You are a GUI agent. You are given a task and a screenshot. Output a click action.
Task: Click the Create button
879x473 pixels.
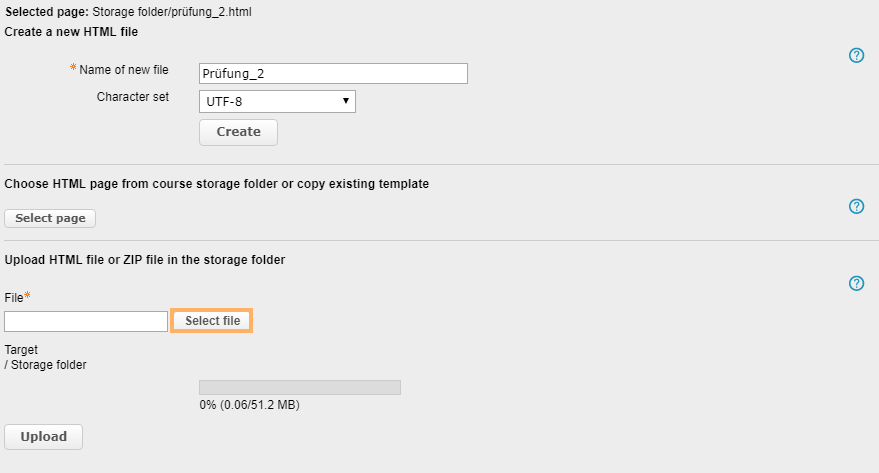pos(238,132)
